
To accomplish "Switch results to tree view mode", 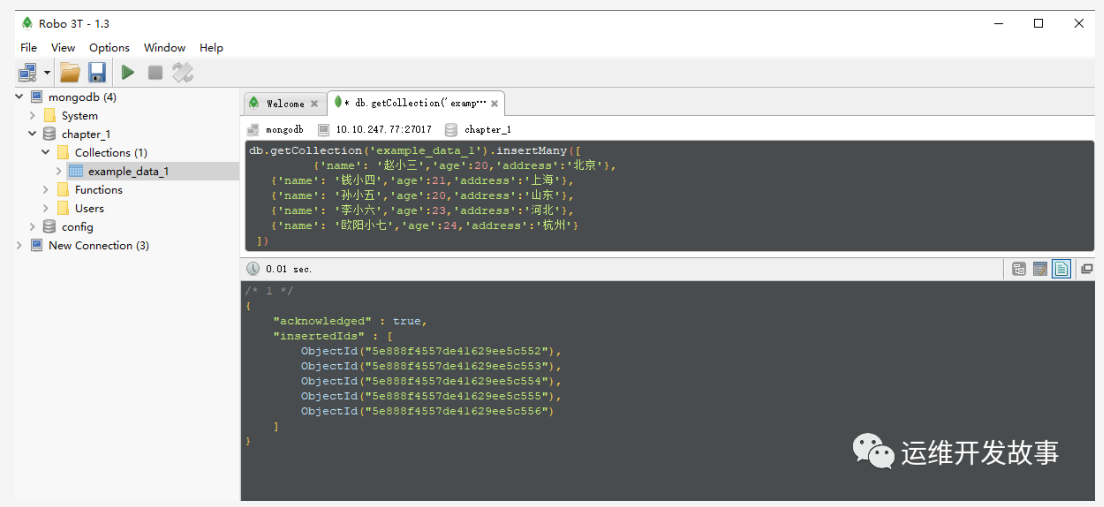I will (1018, 269).
